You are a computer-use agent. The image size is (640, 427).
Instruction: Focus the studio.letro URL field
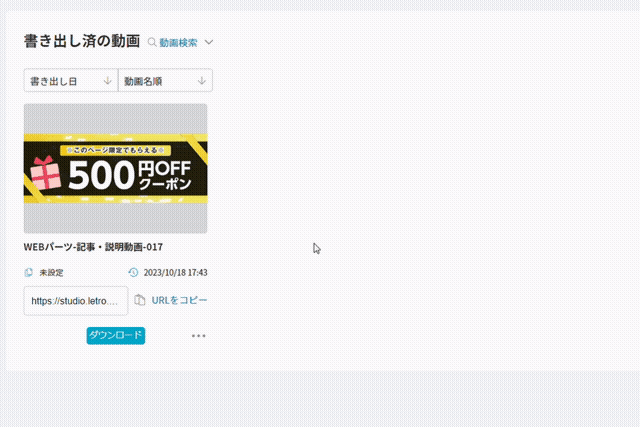tap(75, 300)
